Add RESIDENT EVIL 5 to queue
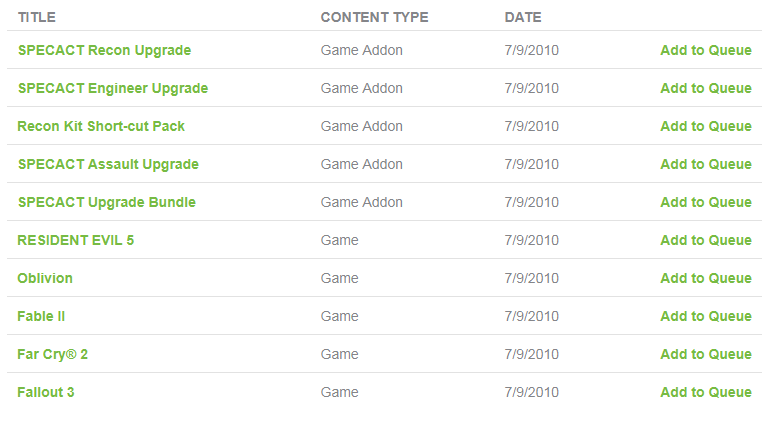 tap(705, 240)
